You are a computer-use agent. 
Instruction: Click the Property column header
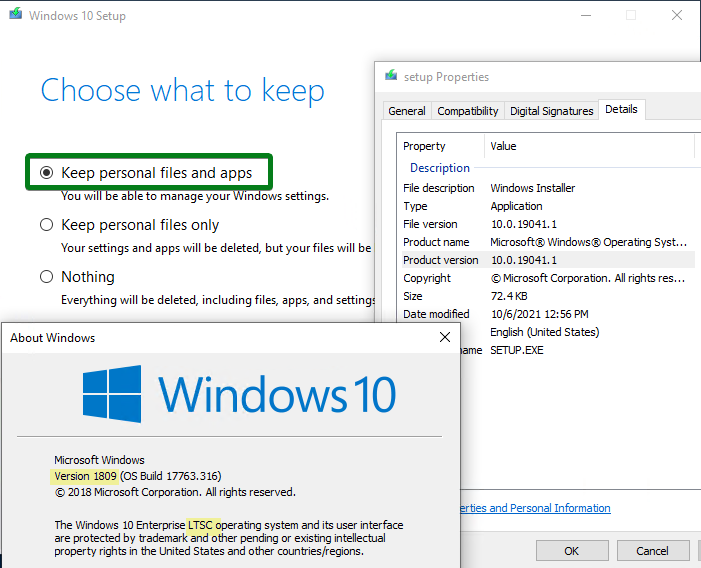click(441, 146)
